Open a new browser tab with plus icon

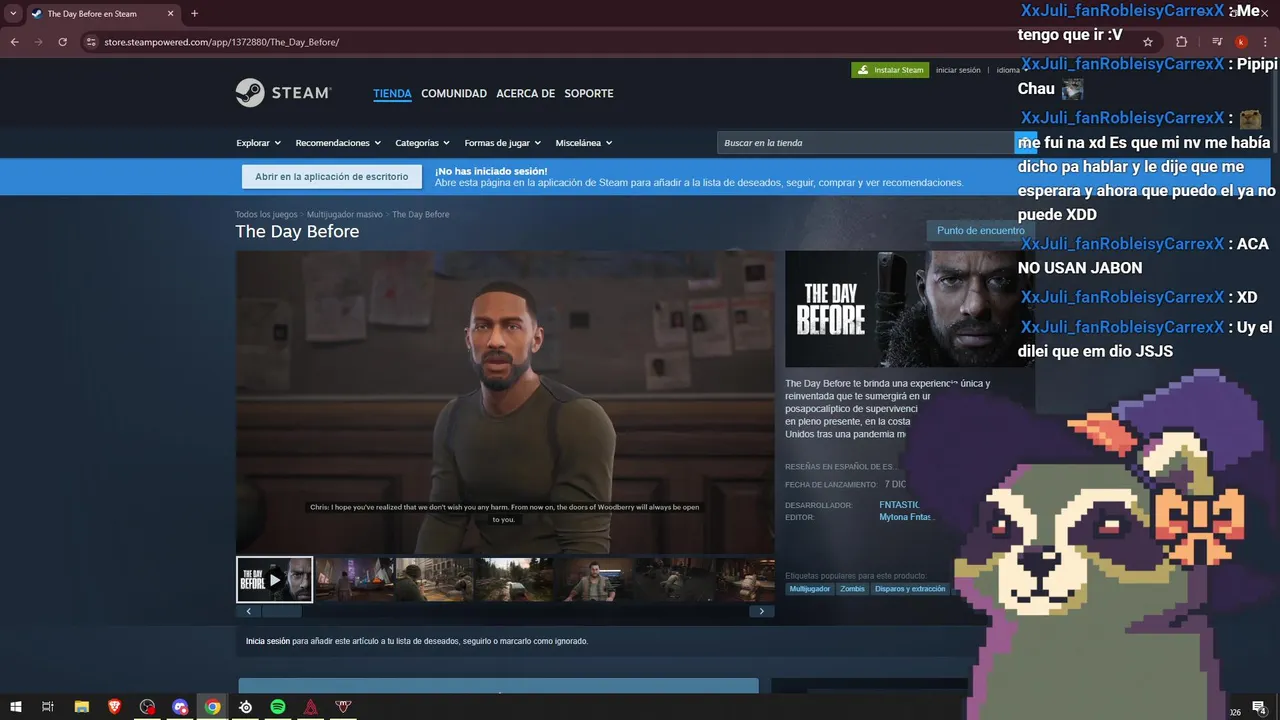[x=194, y=14]
